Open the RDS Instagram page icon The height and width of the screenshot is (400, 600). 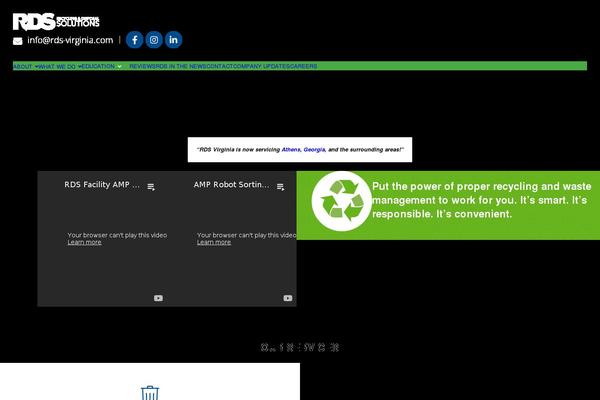pyautogui.click(x=154, y=40)
